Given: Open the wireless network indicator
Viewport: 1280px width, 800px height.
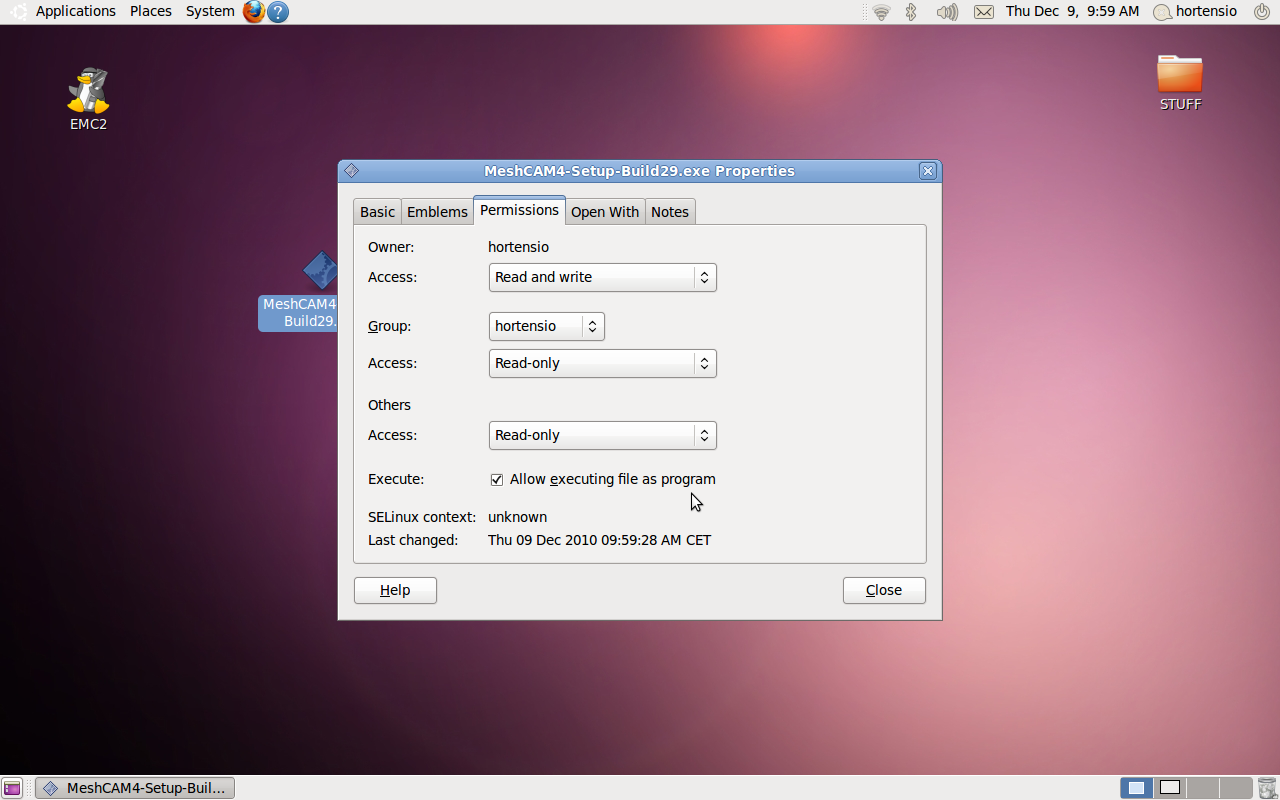Looking at the screenshot, I should click(881, 12).
